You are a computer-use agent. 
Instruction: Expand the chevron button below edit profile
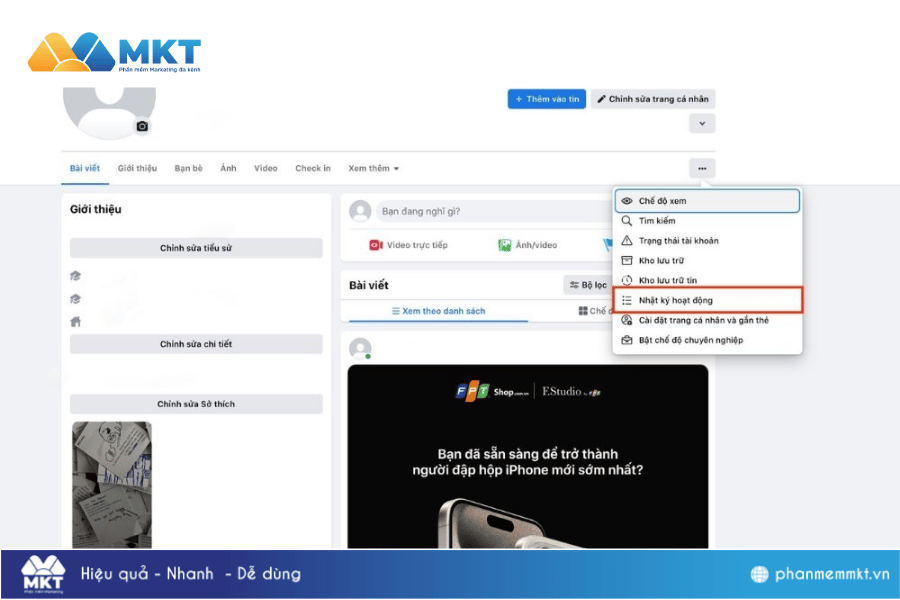pos(702,123)
